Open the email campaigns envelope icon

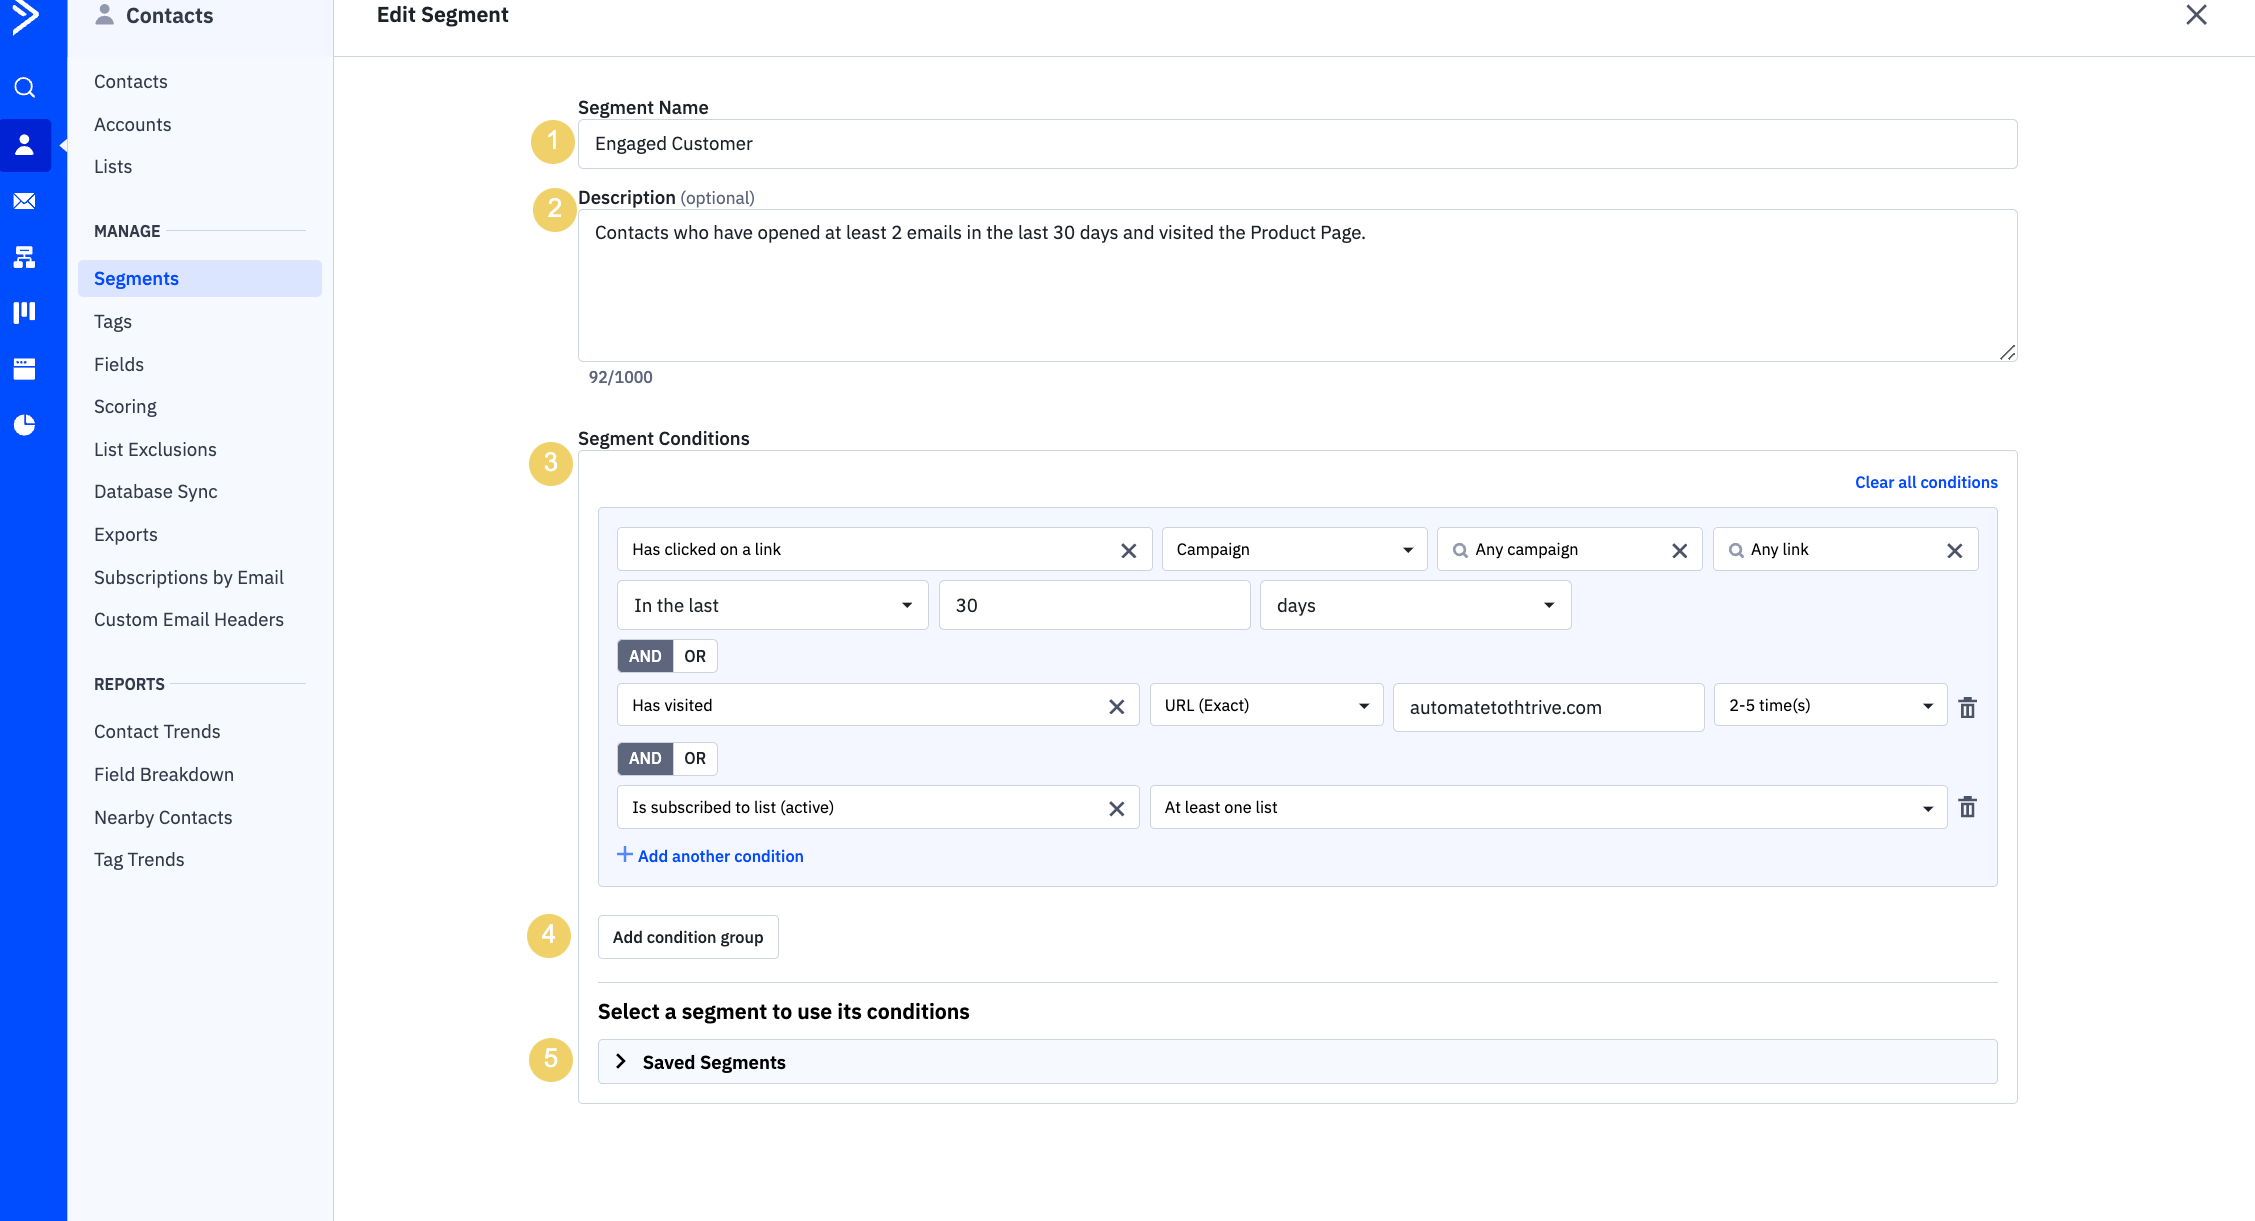(25, 201)
